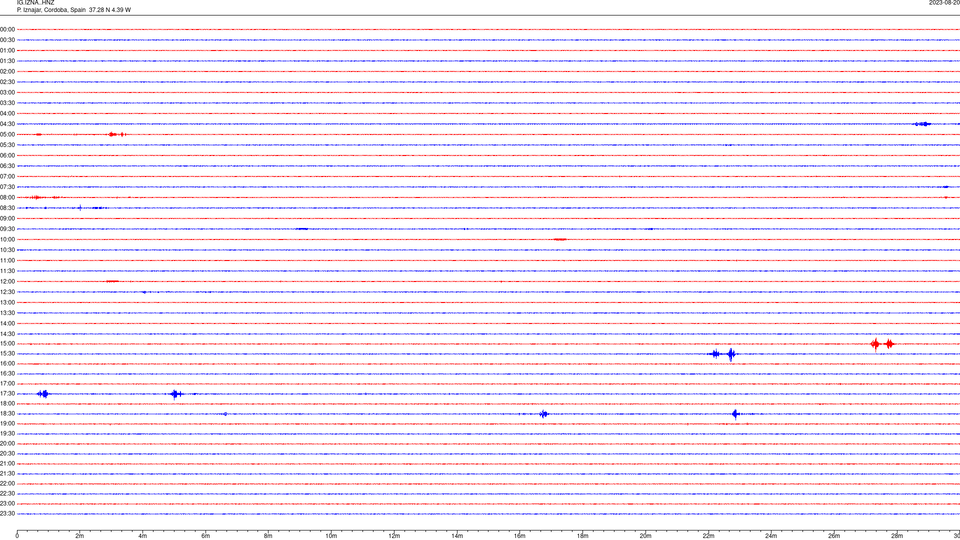Click the blue burst near 17m on 18:30 trace
Screen dimensions: 960x540
(x=544, y=414)
